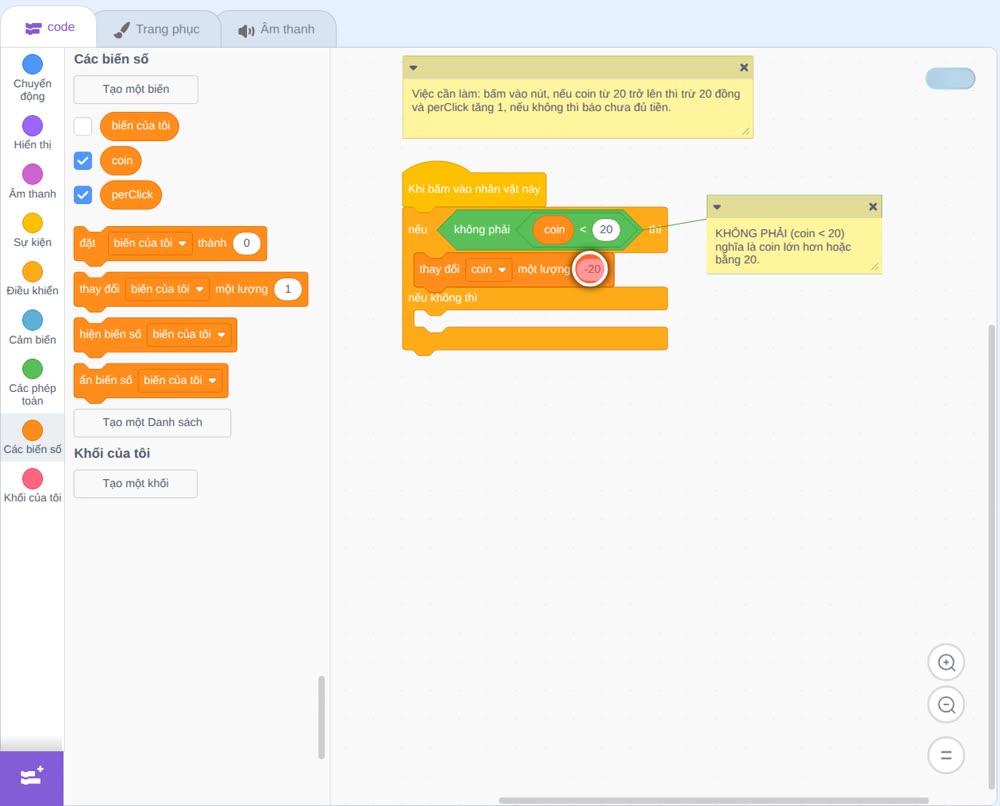Image resolution: width=1000 pixels, height=806 pixels.
Task: Open the add extension button
Action: [32, 778]
